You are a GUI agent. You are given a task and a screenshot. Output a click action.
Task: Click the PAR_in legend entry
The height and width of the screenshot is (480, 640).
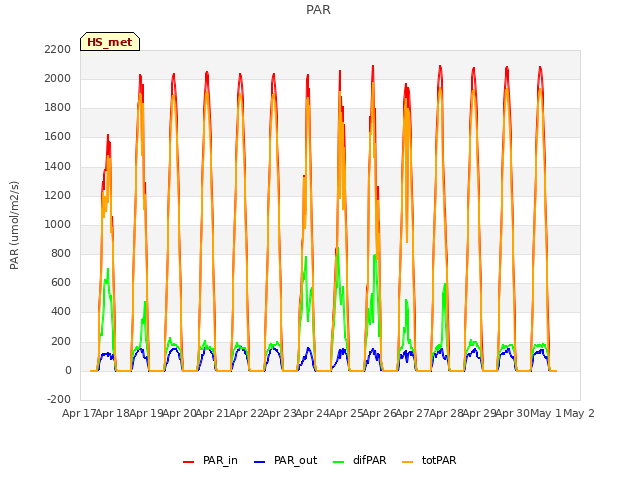(210, 460)
